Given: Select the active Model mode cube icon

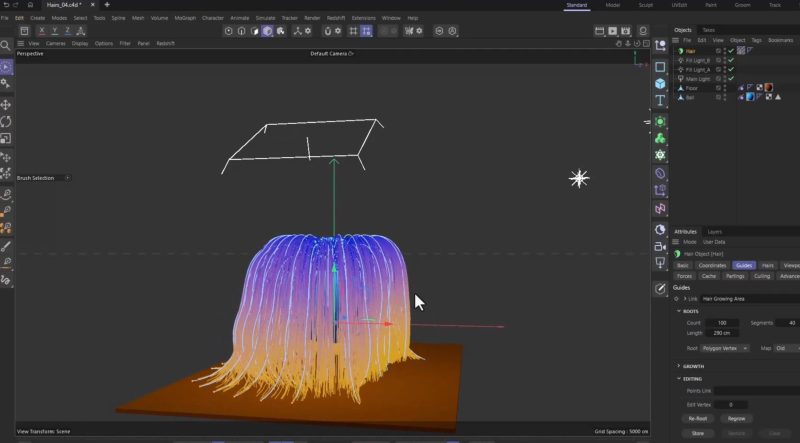Looking at the screenshot, I should pyautogui.click(x=267, y=31).
